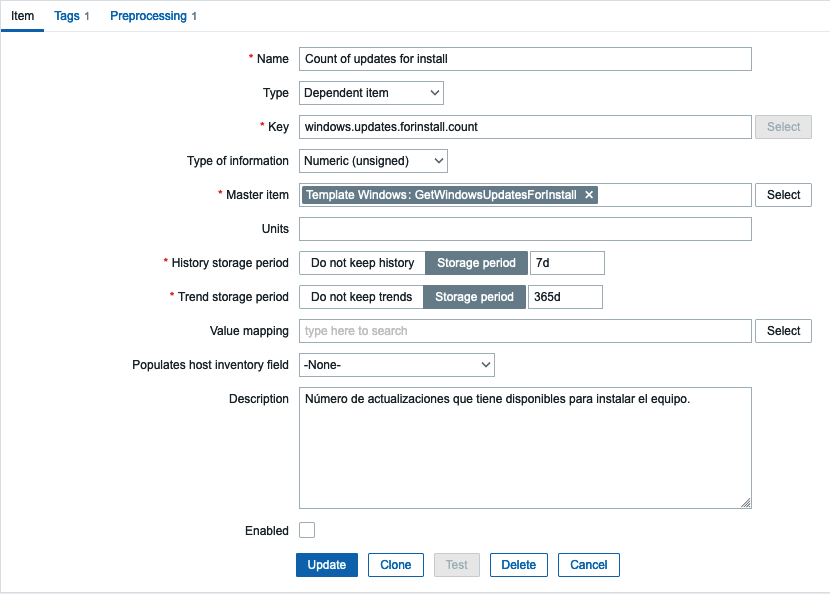Cancel editing the item
830x594 pixels.
click(589, 565)
